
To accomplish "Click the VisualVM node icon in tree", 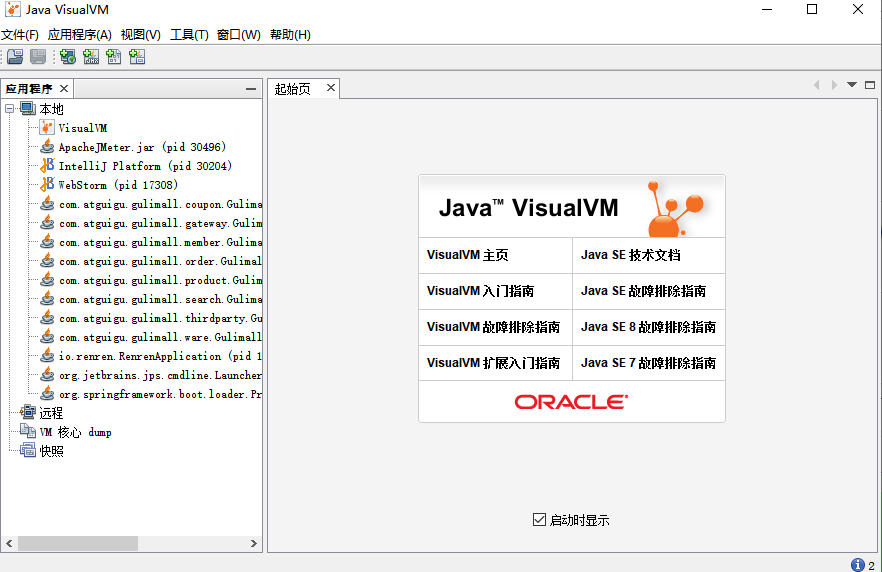I will tap(47, 128).
